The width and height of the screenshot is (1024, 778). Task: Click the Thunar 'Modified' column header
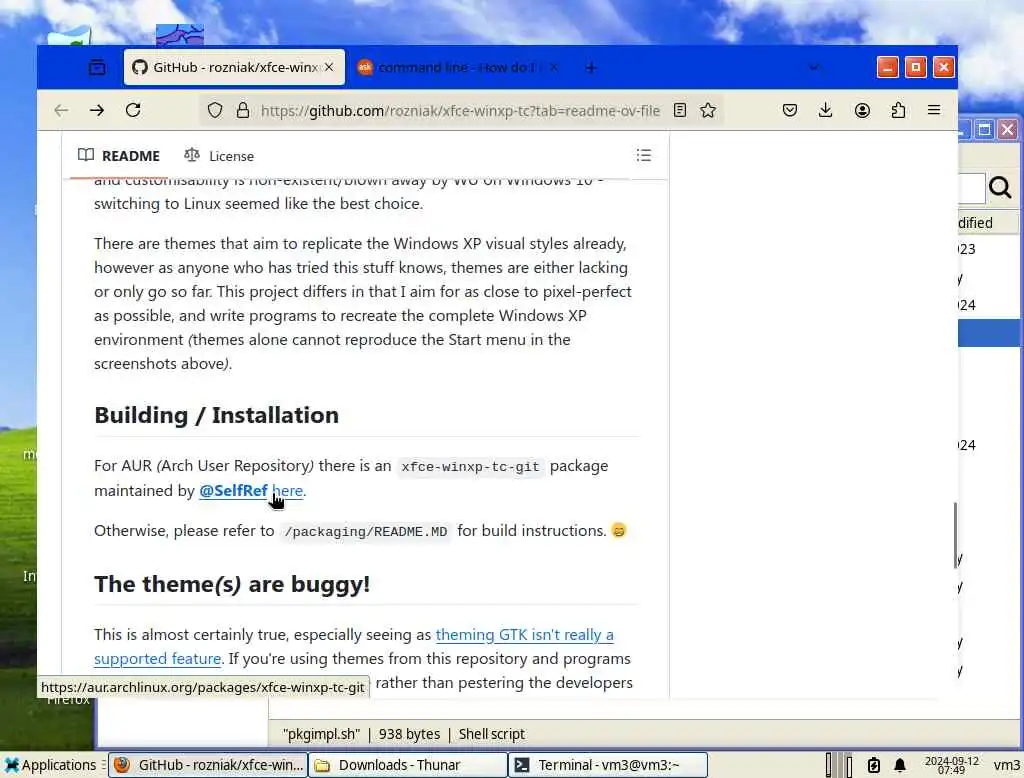tap(987, 223)
